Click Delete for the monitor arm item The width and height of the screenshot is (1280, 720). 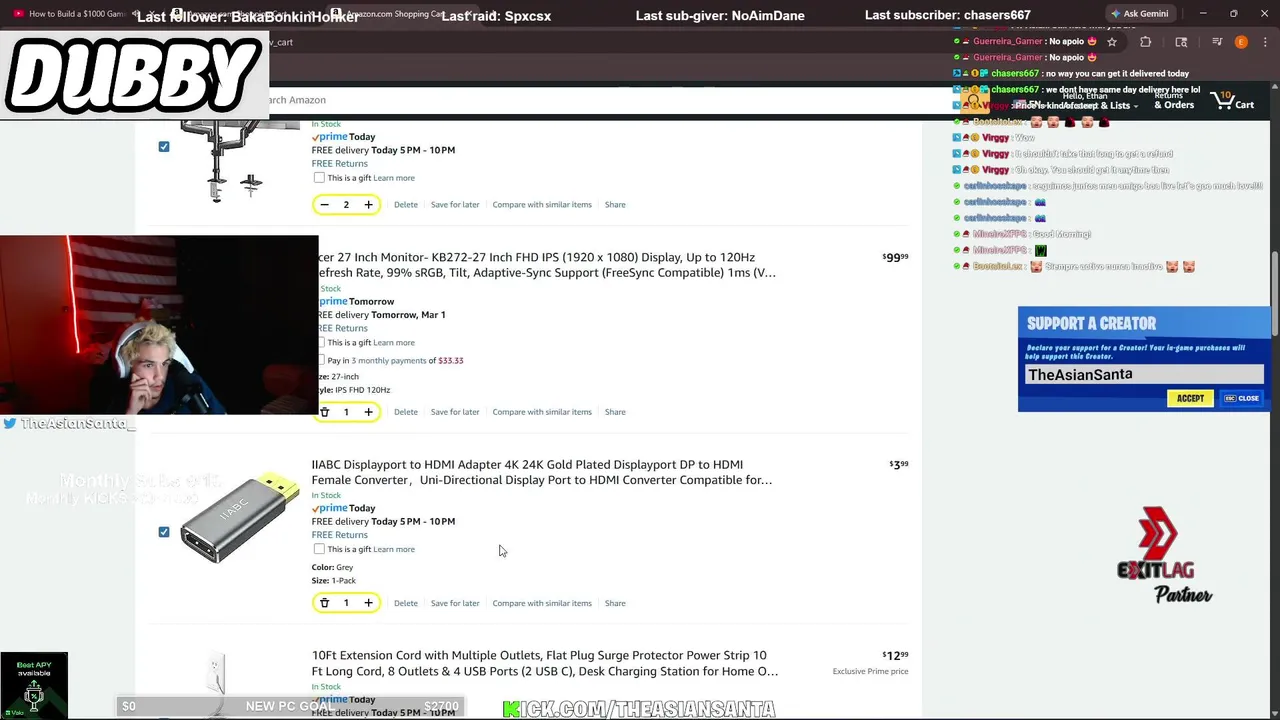pyautogui.click(x=406, y=205)
